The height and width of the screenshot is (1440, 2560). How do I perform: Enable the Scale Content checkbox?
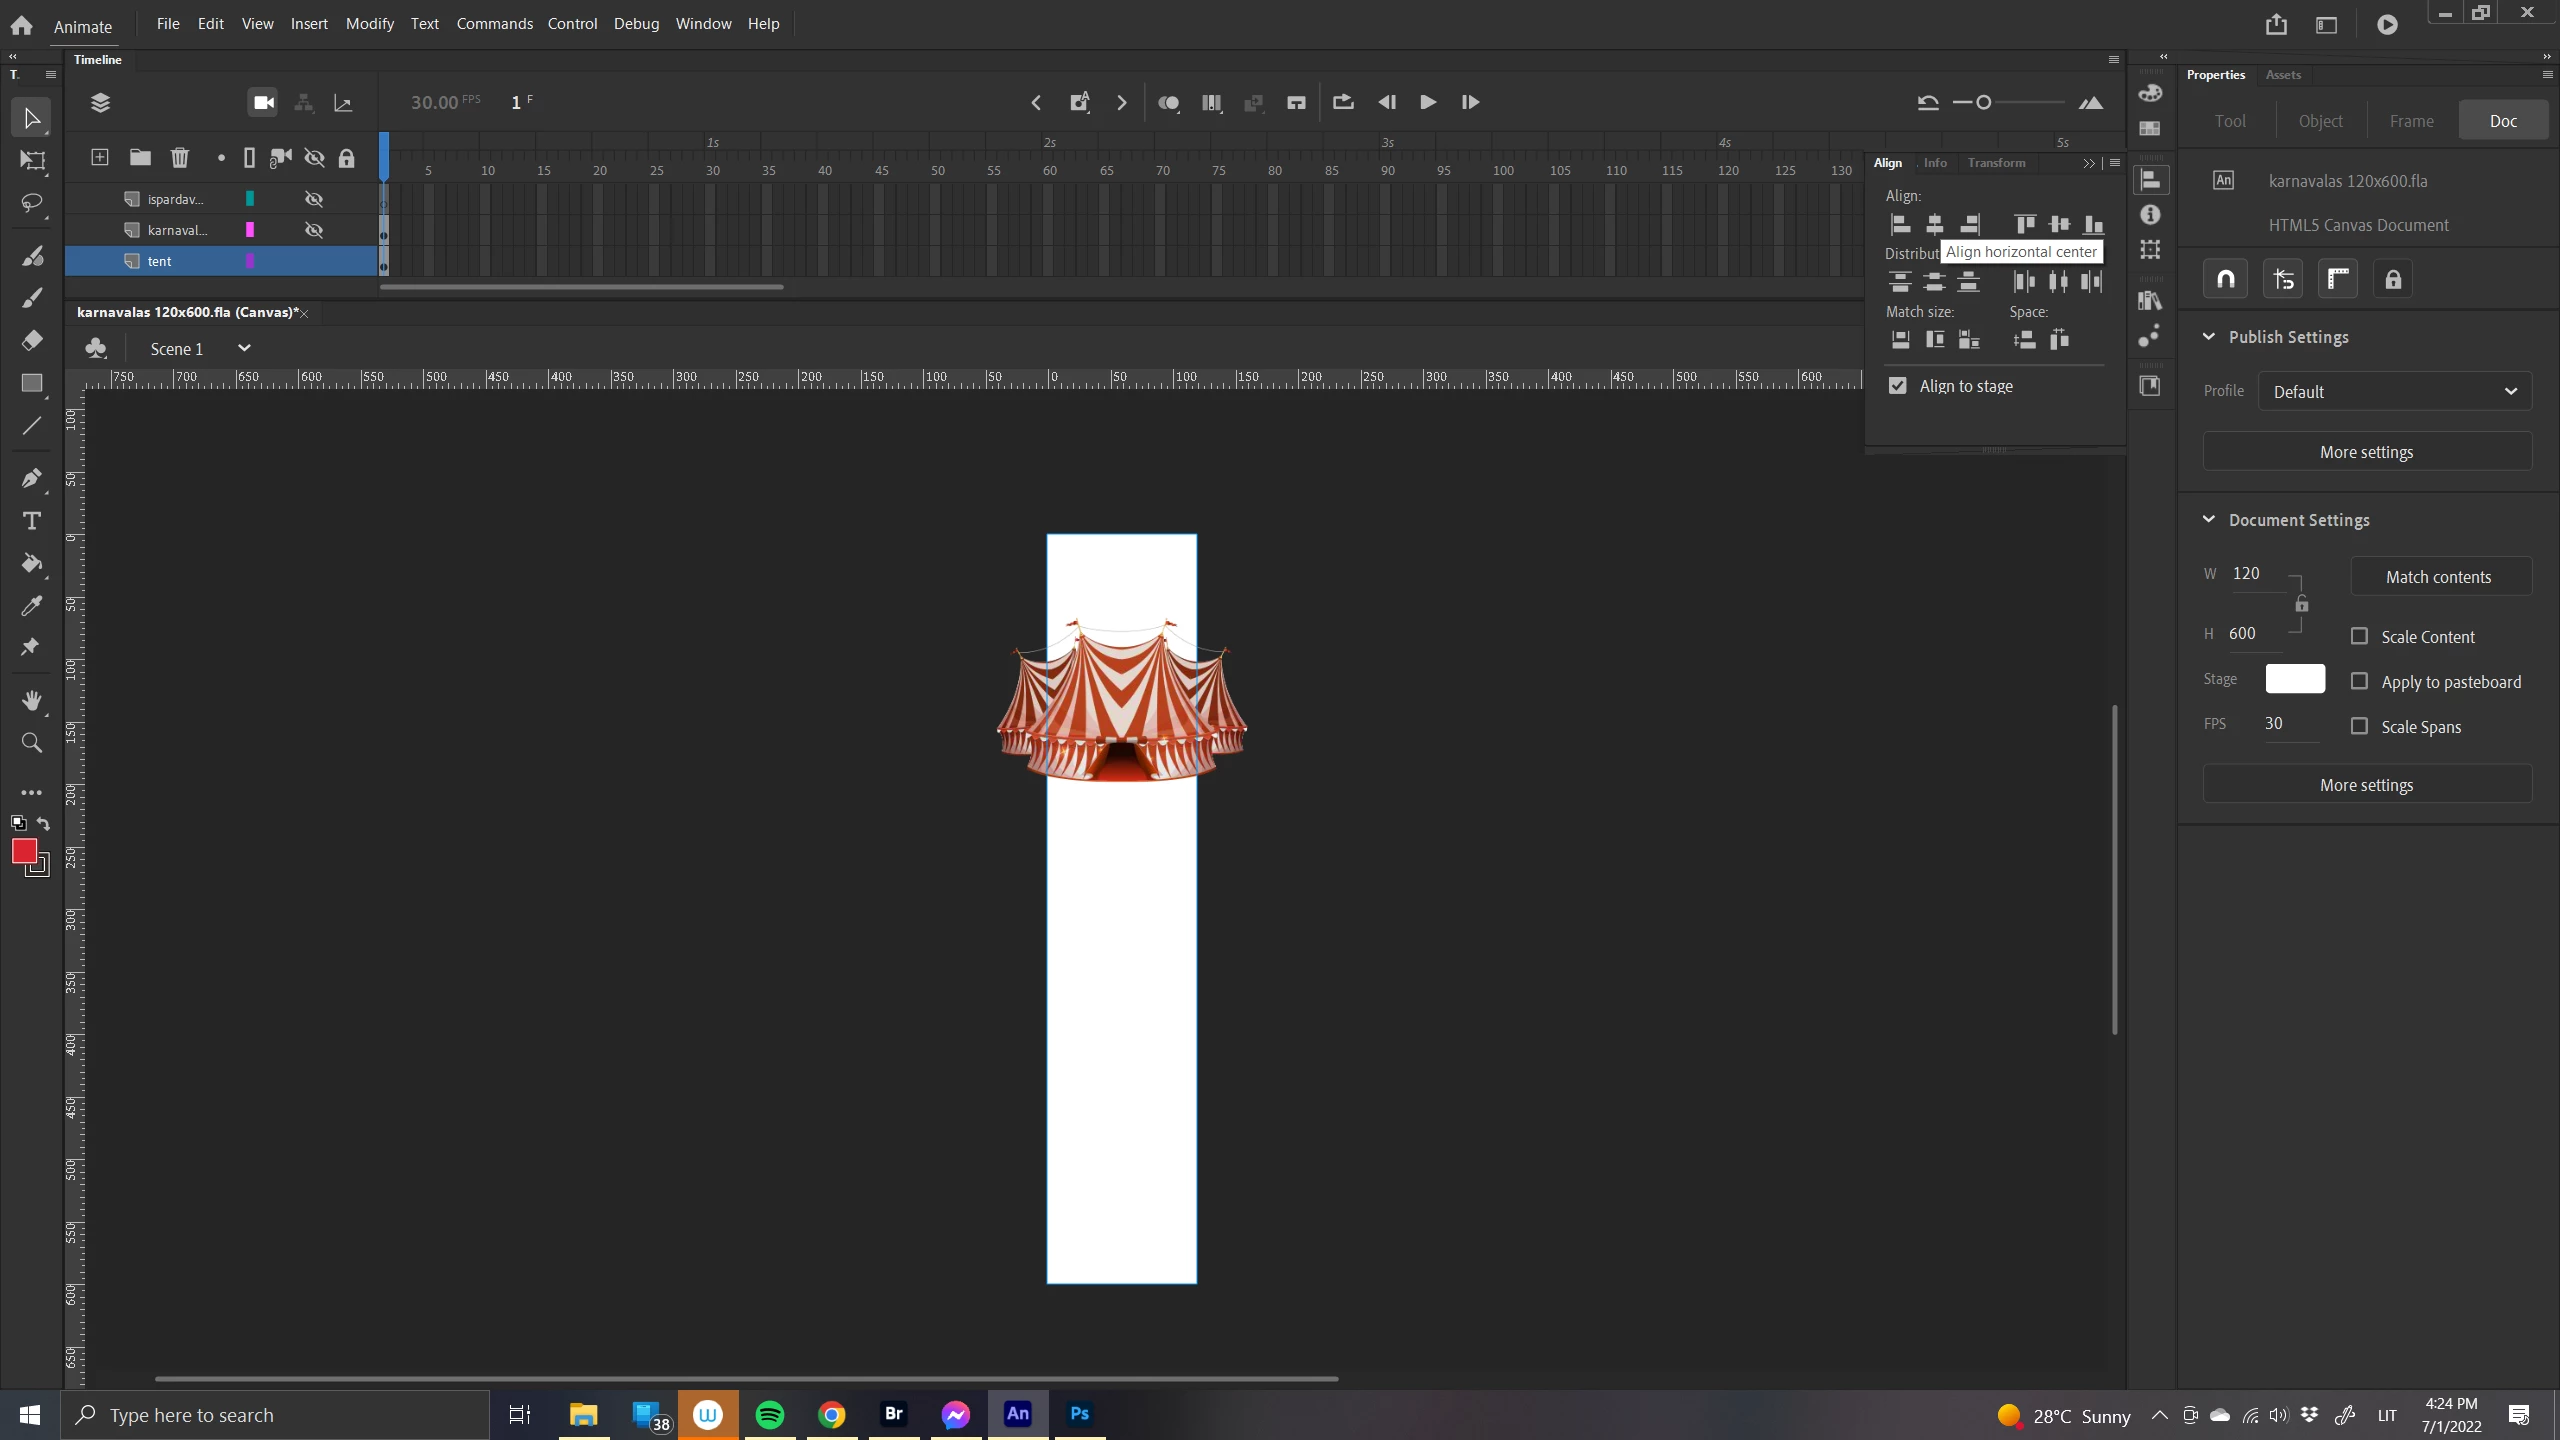click(2359, 637)
